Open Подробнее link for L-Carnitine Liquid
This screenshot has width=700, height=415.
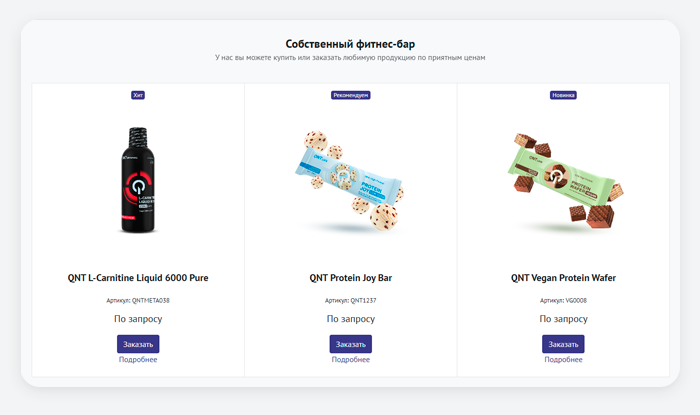click(x=138, y=360)
